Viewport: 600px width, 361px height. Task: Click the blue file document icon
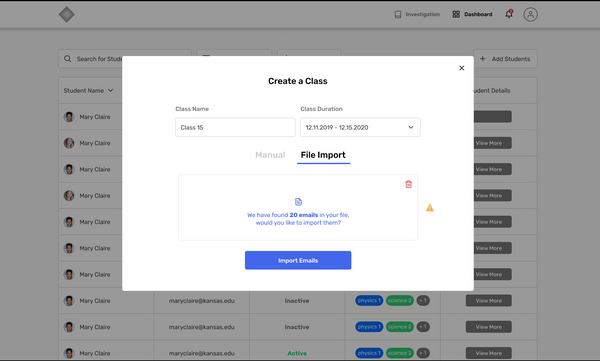tap(298, 202)
